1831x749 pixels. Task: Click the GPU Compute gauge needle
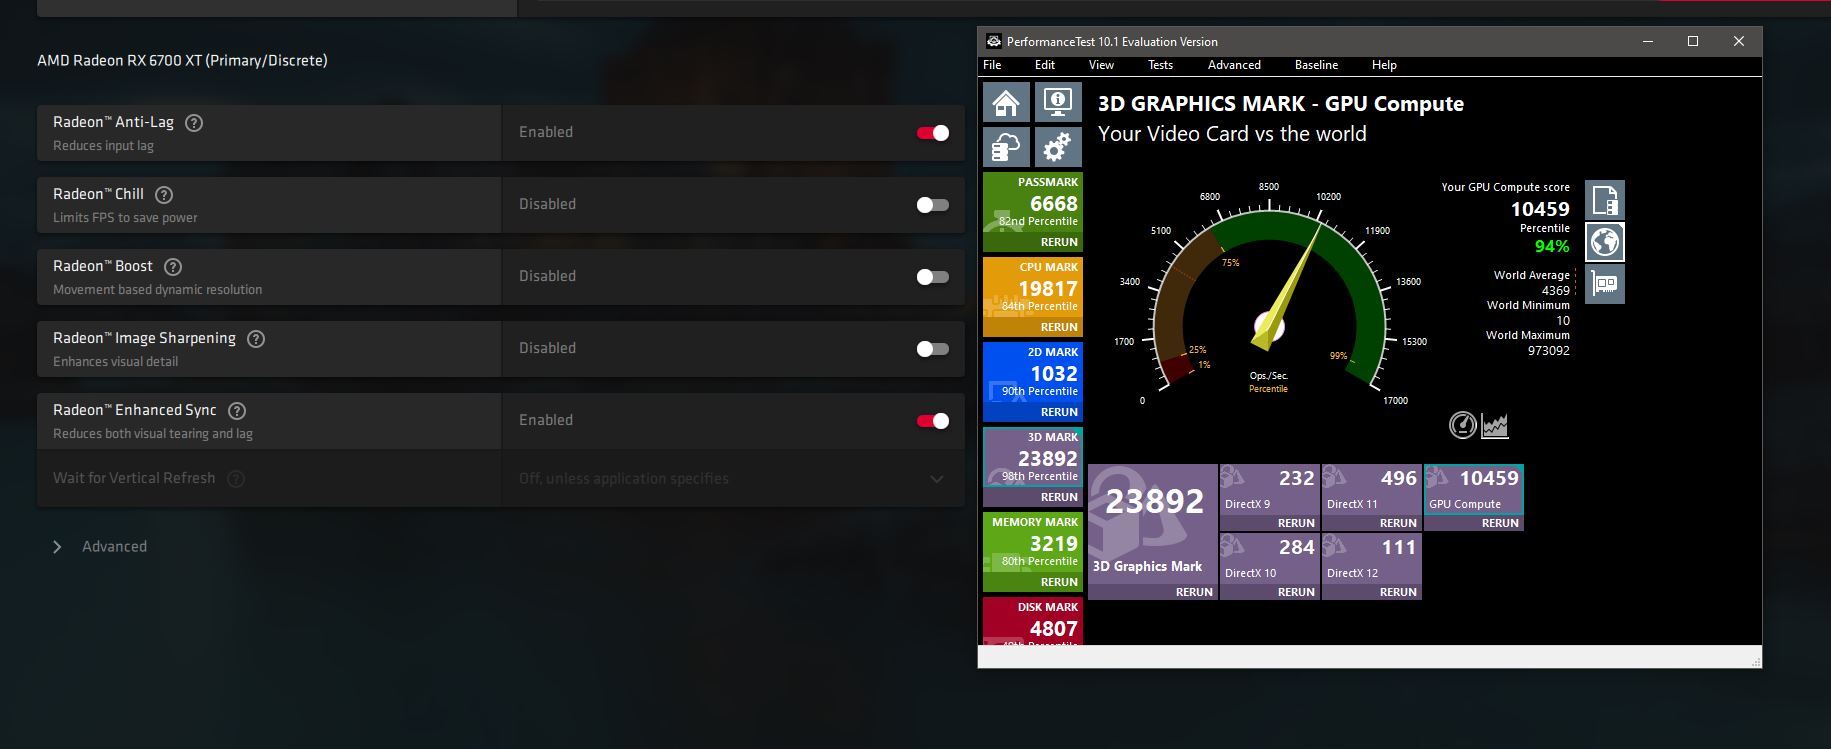coord(1289,285)
